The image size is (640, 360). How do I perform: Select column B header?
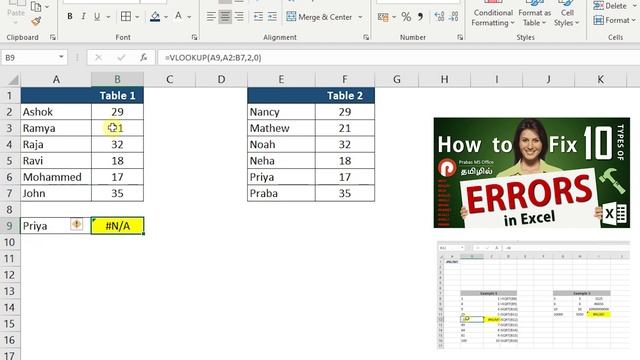(118, 79)
